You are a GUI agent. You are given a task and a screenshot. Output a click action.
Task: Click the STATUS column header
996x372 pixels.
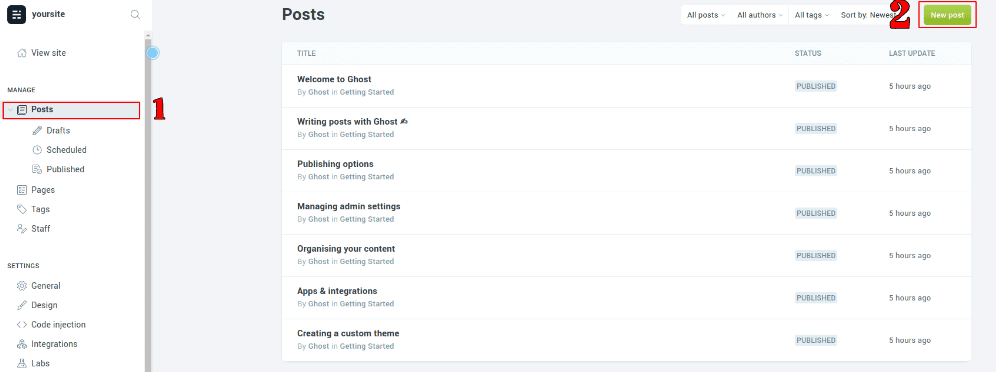[x=808, y=53]
